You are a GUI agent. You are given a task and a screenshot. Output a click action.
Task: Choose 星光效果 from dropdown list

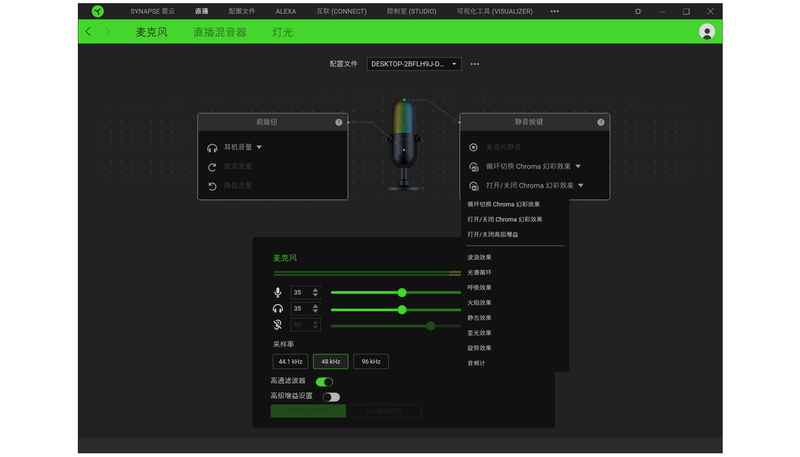[x=480, y=333]
